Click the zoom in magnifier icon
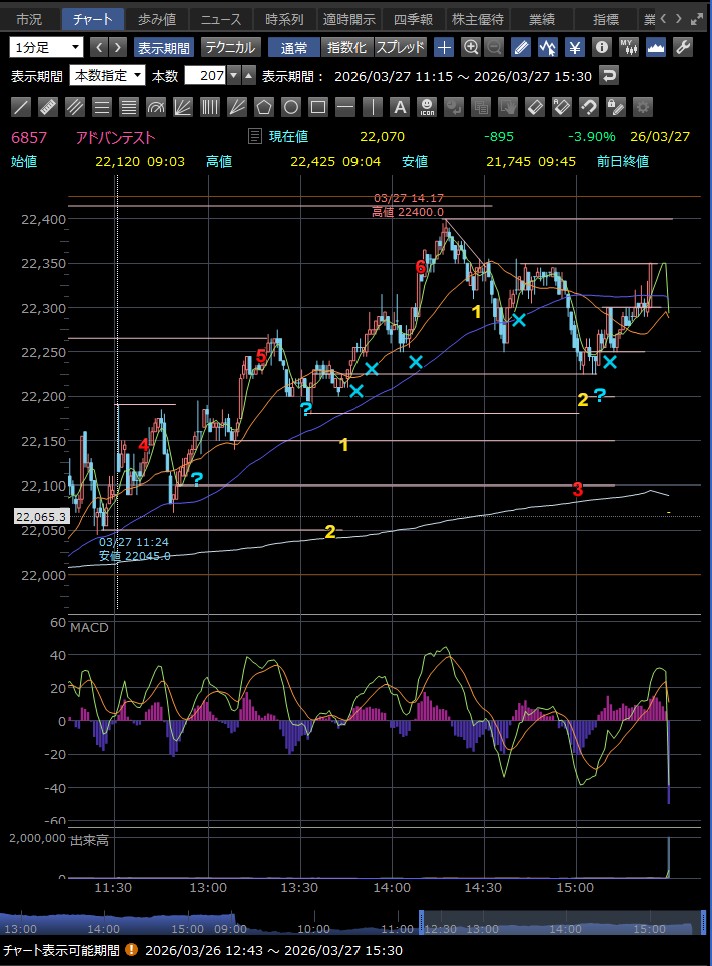 471,47
